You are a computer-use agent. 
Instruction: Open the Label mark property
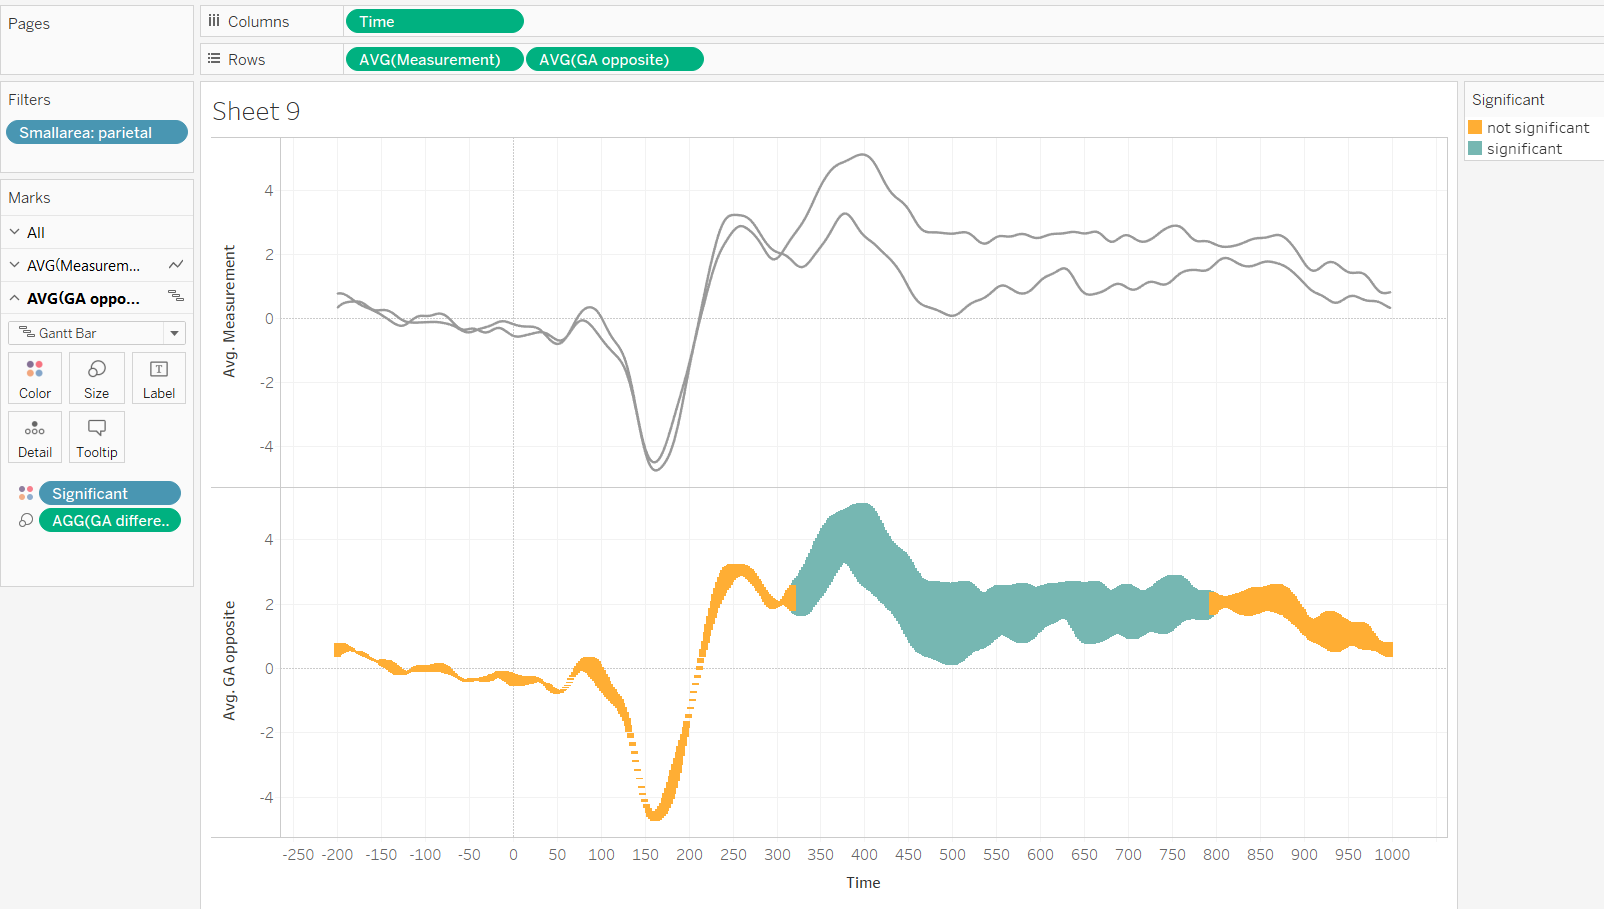point(159,378)
